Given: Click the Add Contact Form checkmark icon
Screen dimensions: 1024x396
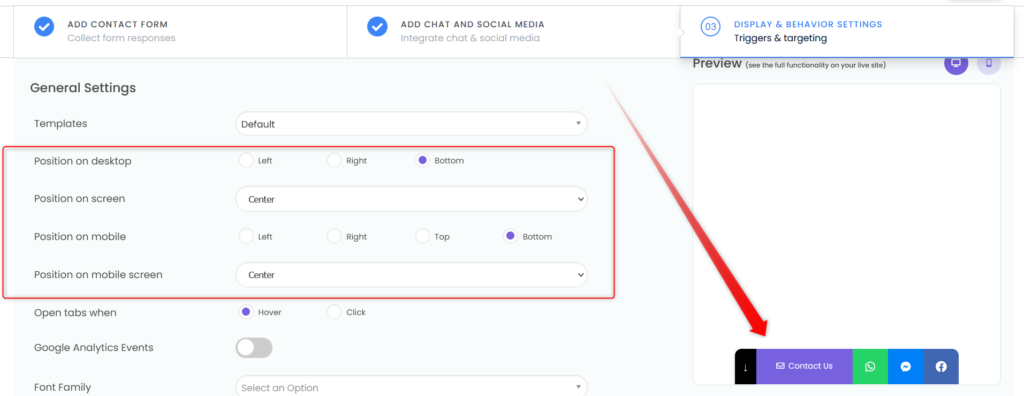Looking at the screenshot, I should click(x=44, y=27).
